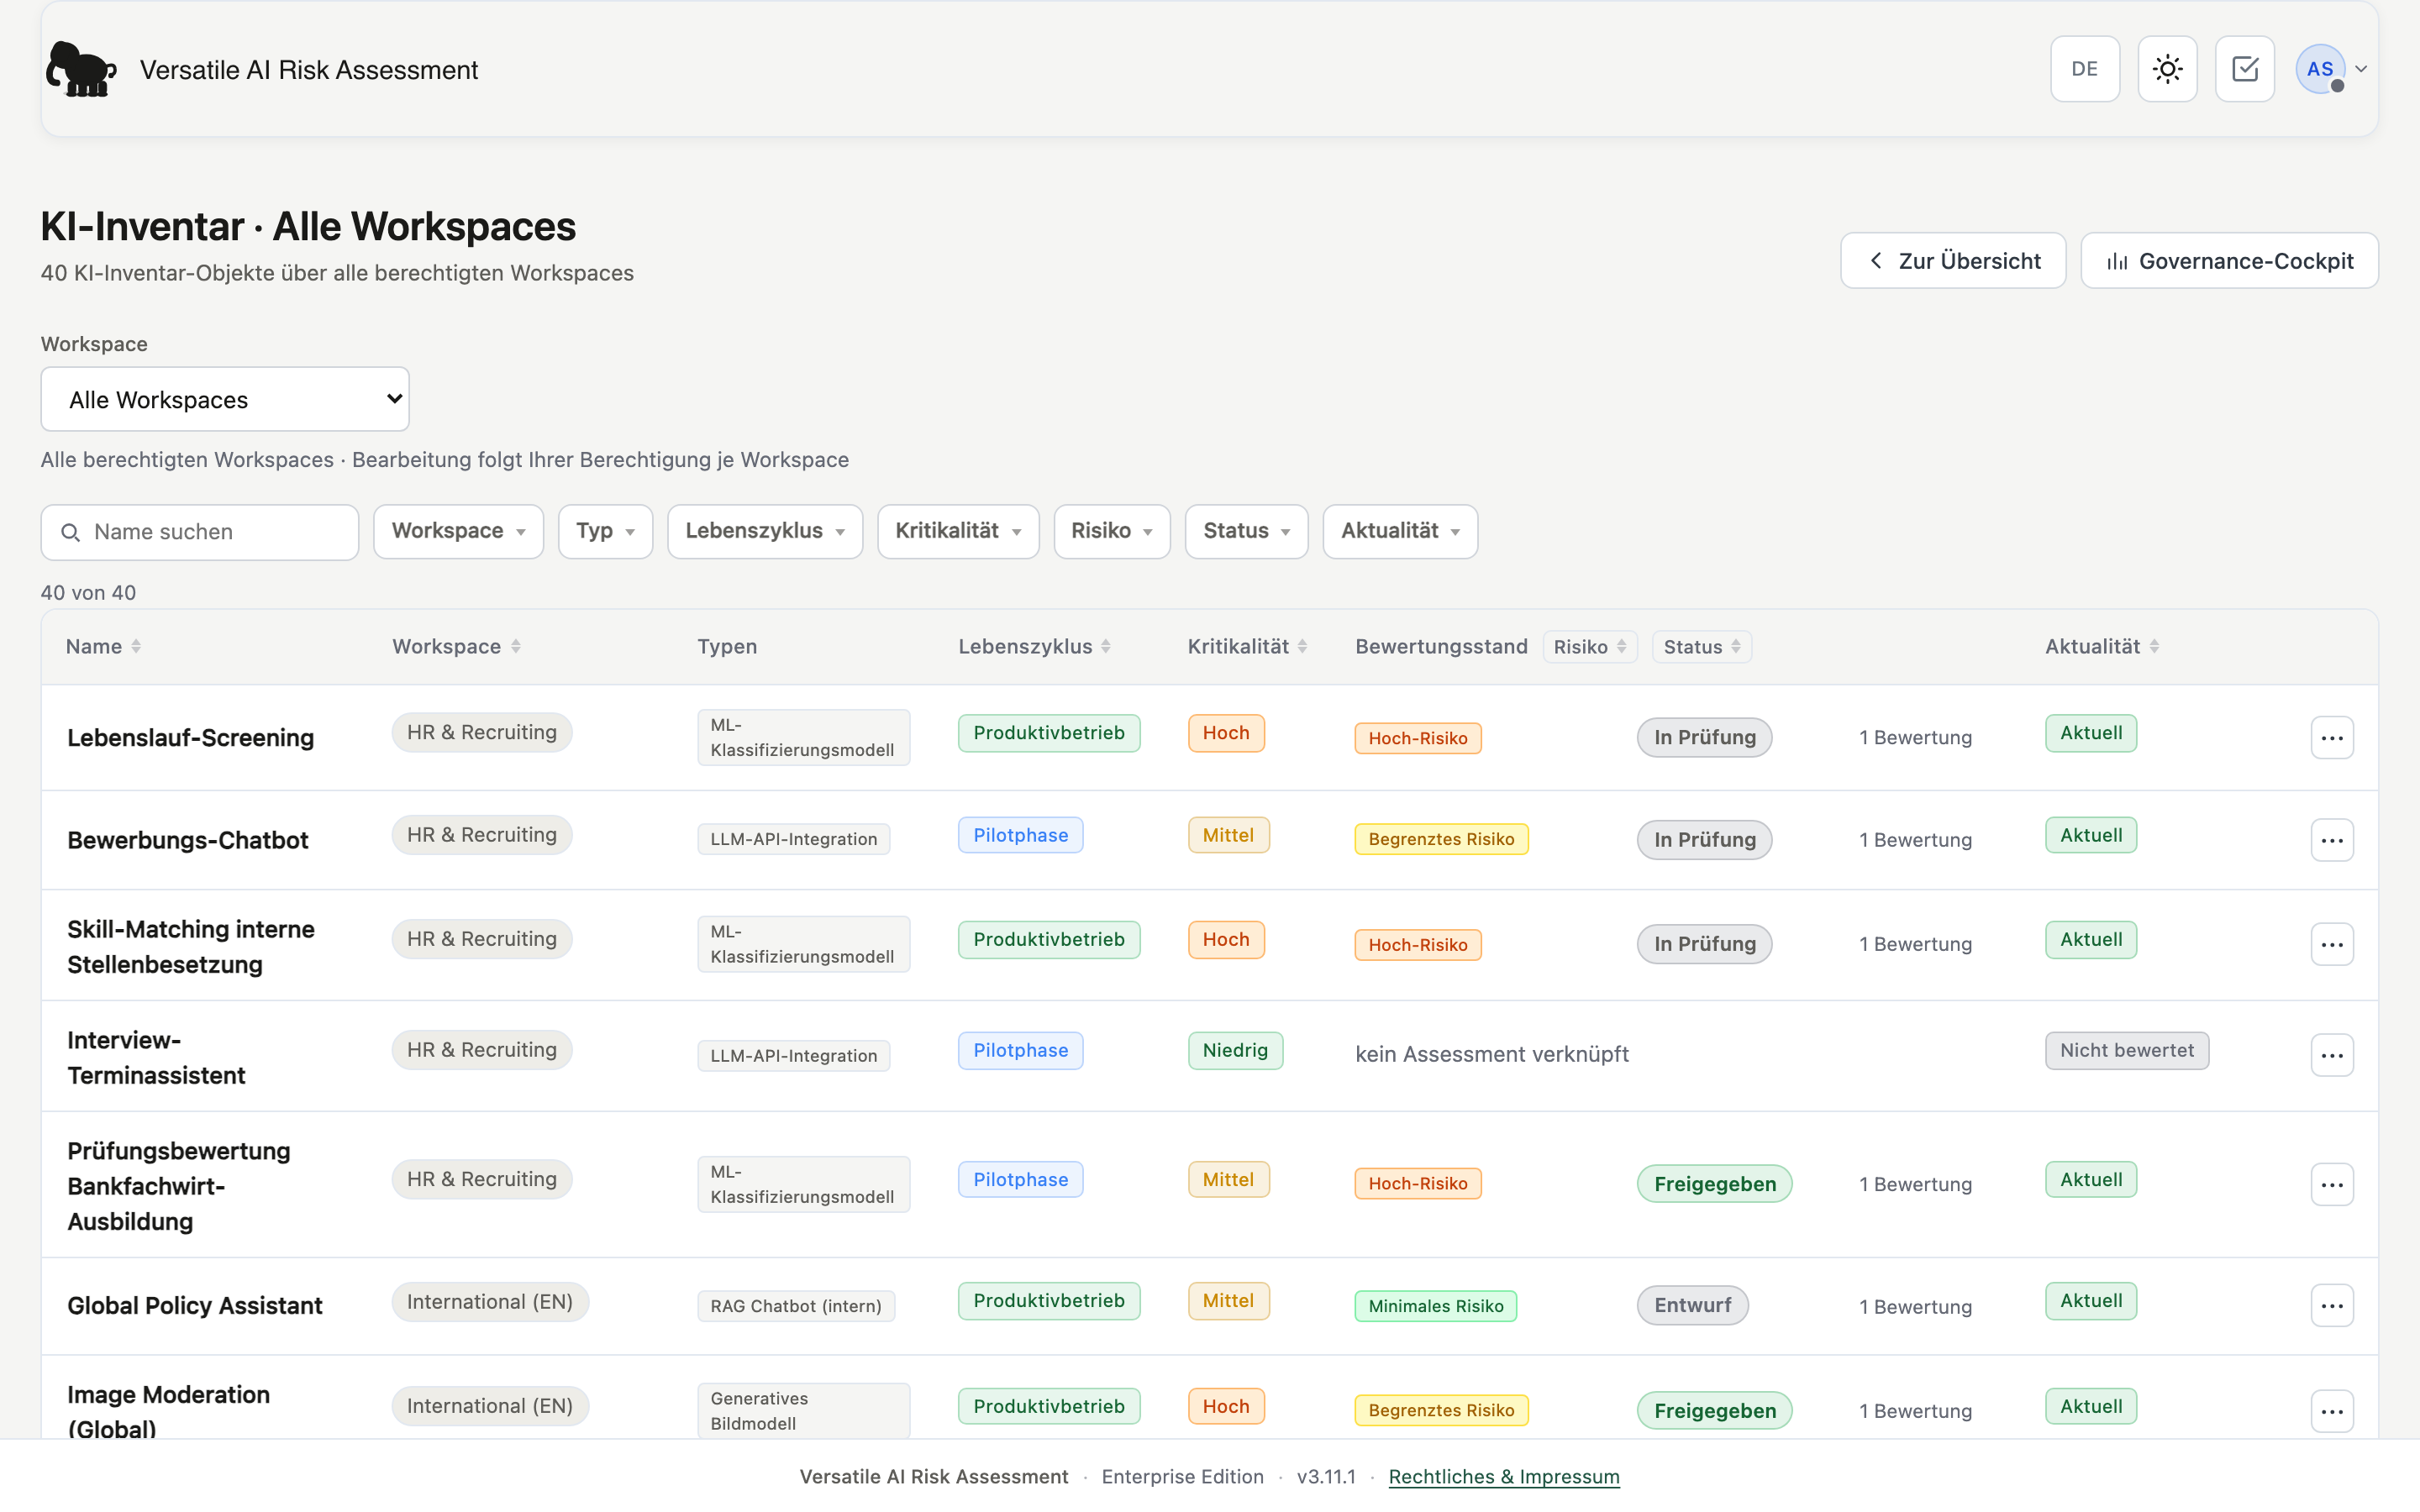Viewport: 2420px width, 1512px height.
Task: Open actions menu for Interview-Terminassistent
Action: tap(2332, 1055)
